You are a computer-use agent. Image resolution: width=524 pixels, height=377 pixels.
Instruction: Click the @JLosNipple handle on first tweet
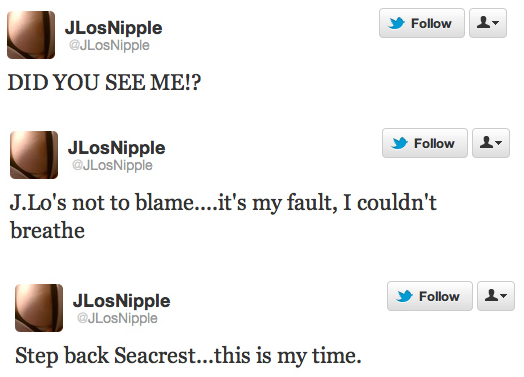(109, 45)
